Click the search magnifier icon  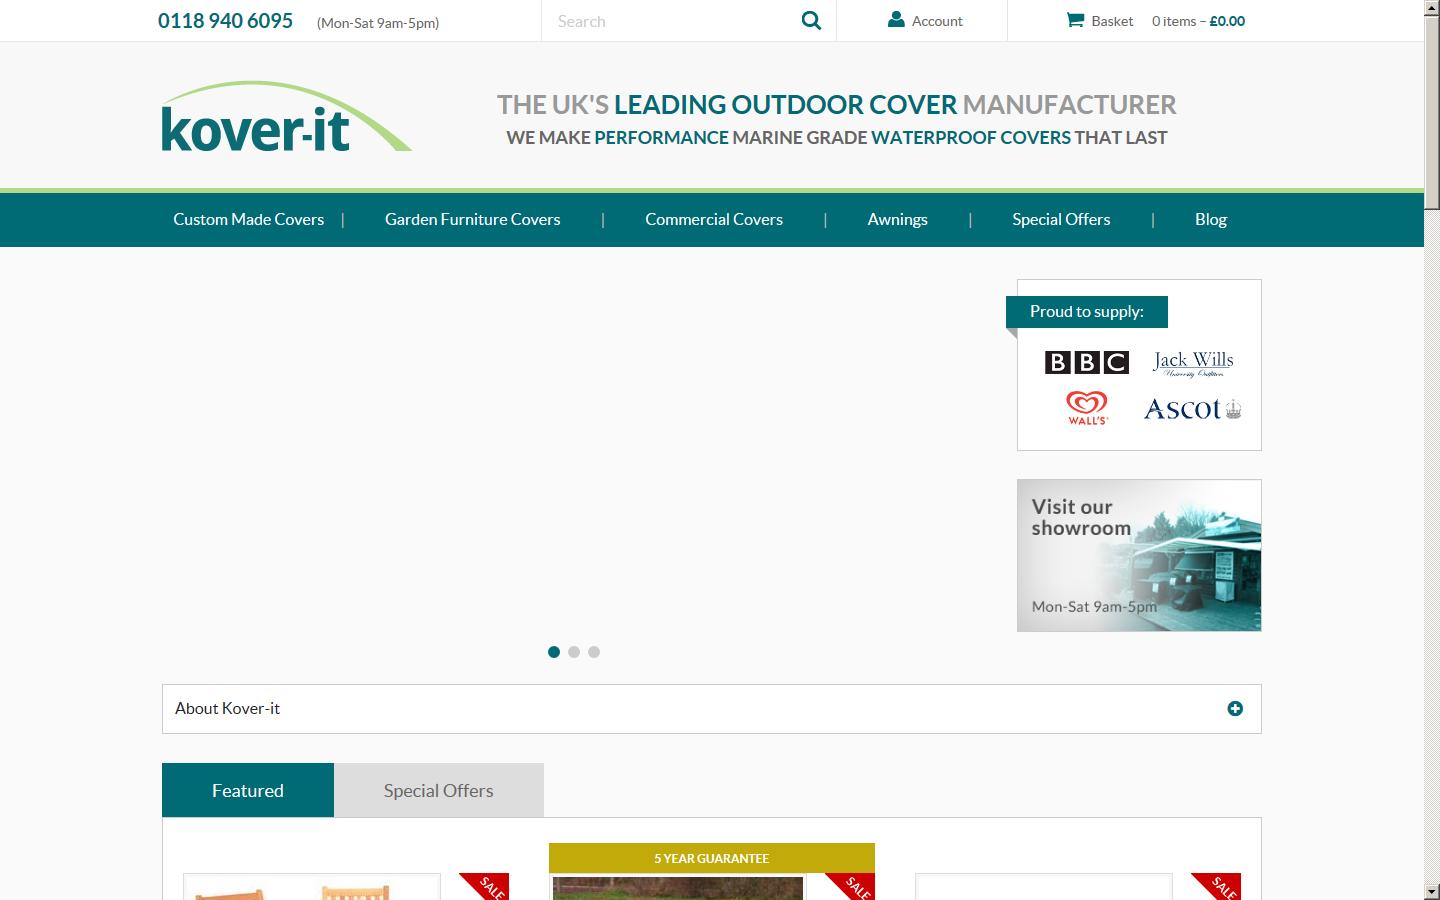tap(811, 21)
